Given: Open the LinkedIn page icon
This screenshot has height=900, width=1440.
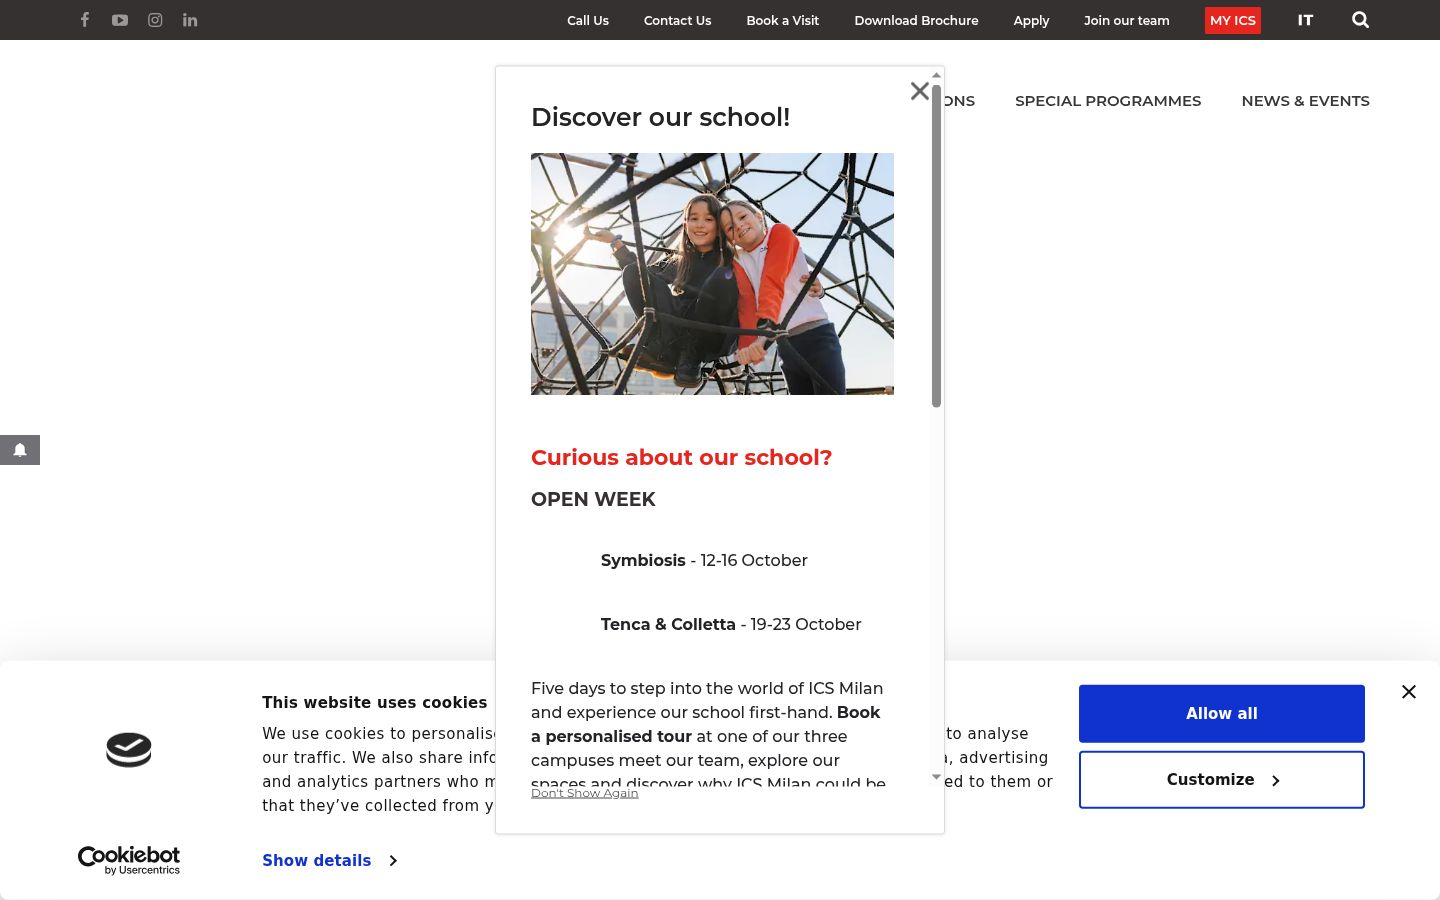Looking at the screenshot, I should click(x=190, y=20).
